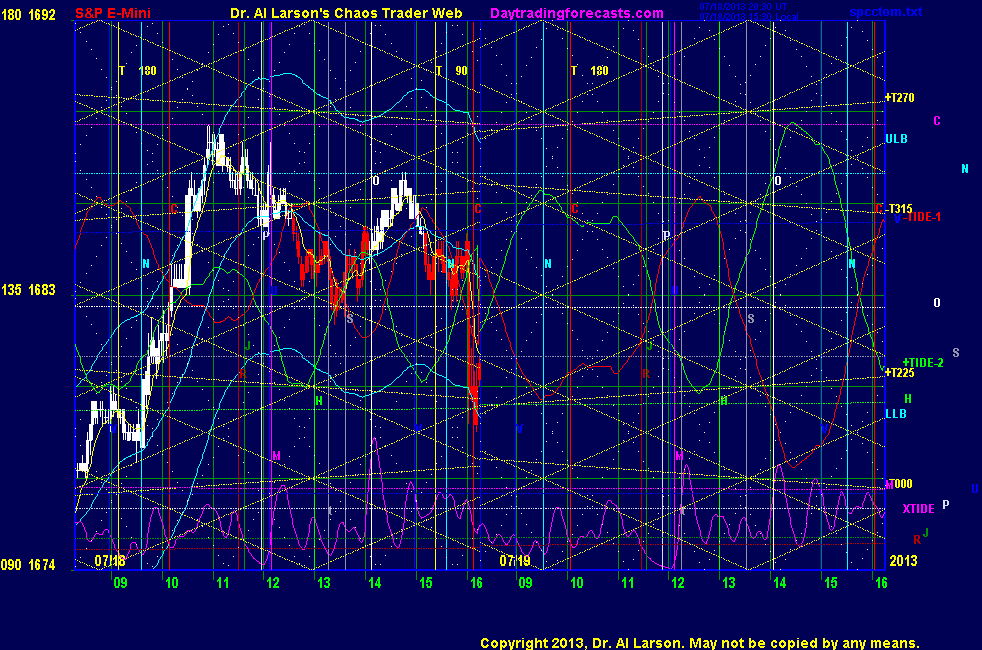Image resolution: width=982 pixels, height=650 pixels.
Task: Click the 090 1674 price axis label
Action: pos(28,565)
